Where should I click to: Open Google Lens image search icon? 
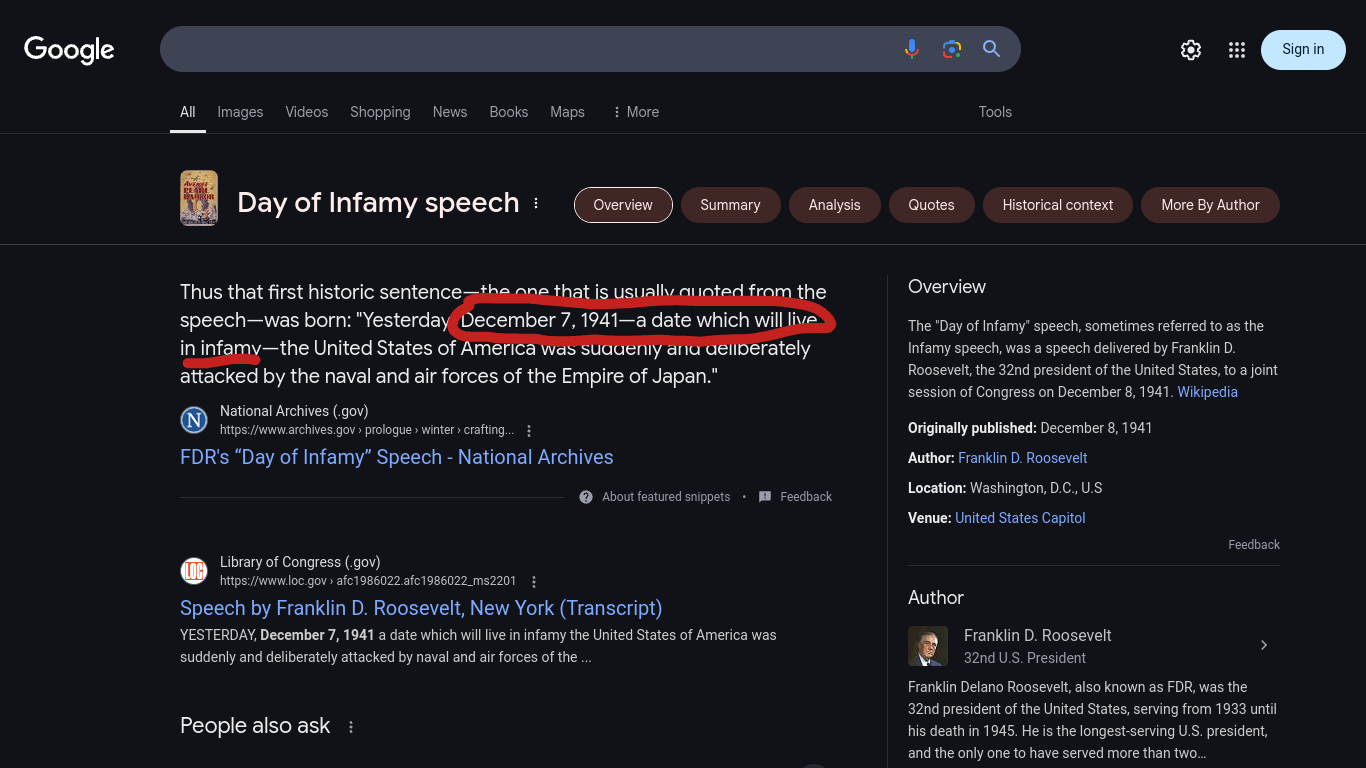[952, 49]
